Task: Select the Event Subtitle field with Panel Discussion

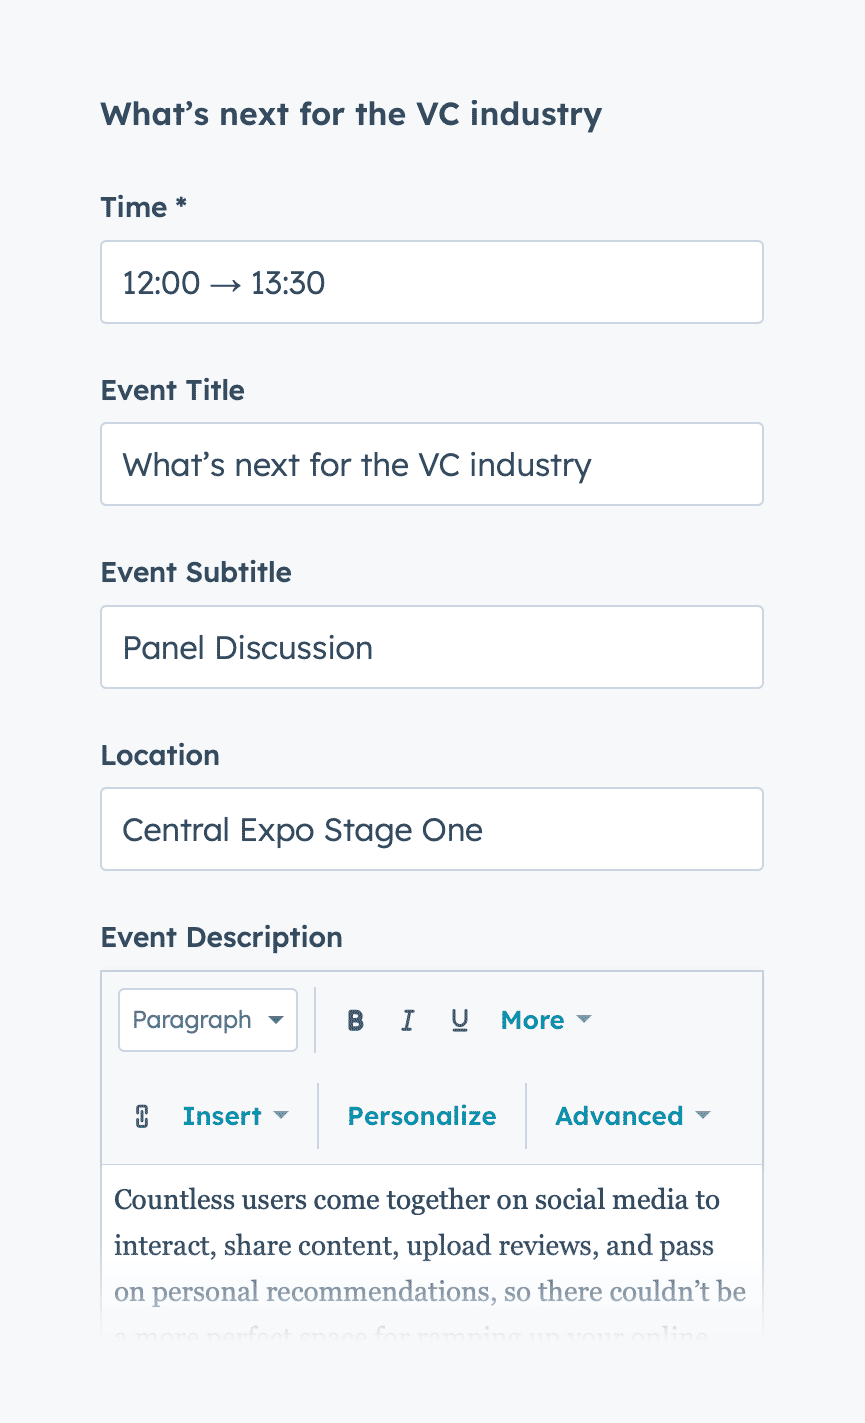Action: tap(432, 647)
